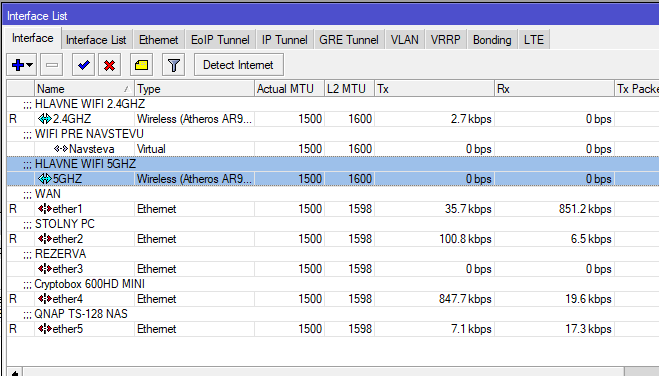Open the VRRP tab
This screenshot has height=376, width=659.
click(x=445, y=40)
